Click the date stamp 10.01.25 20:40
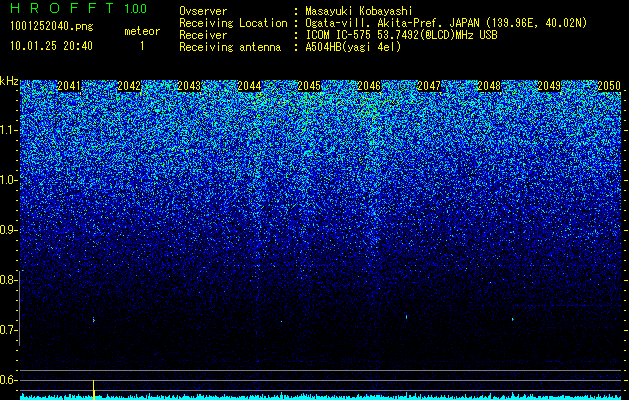Screen dimensions: 629x400 tap(51, 46)
